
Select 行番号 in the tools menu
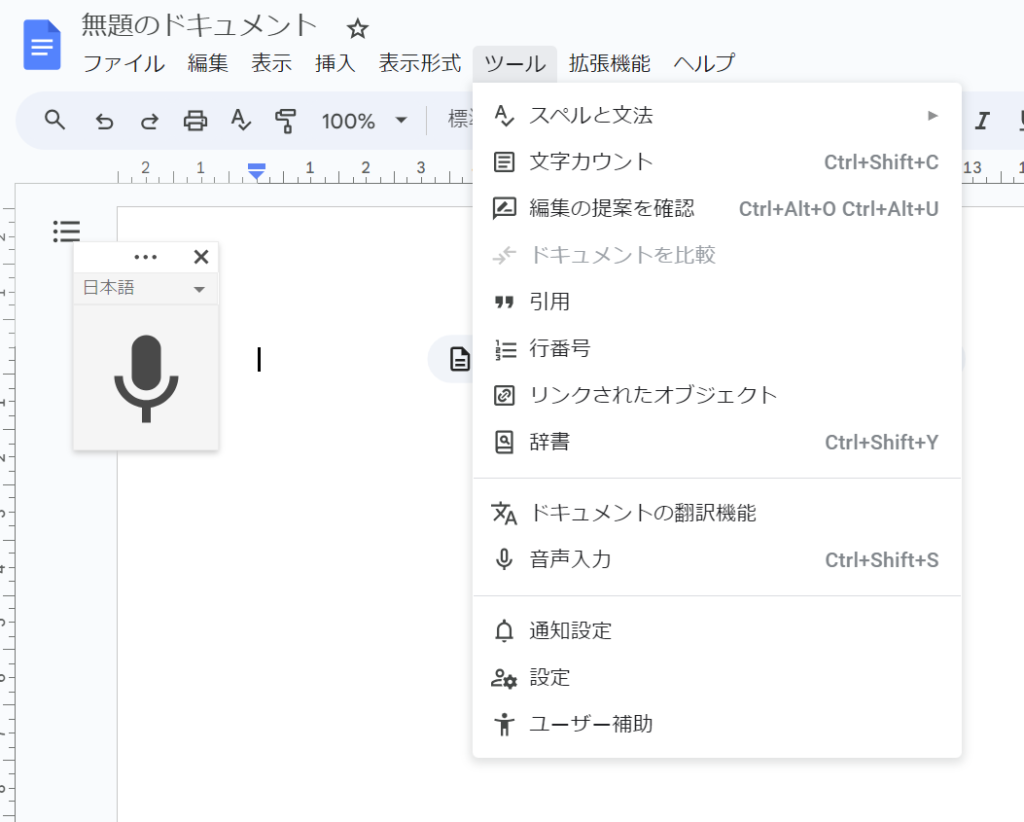pyautogui.click(x=717, y=349)
